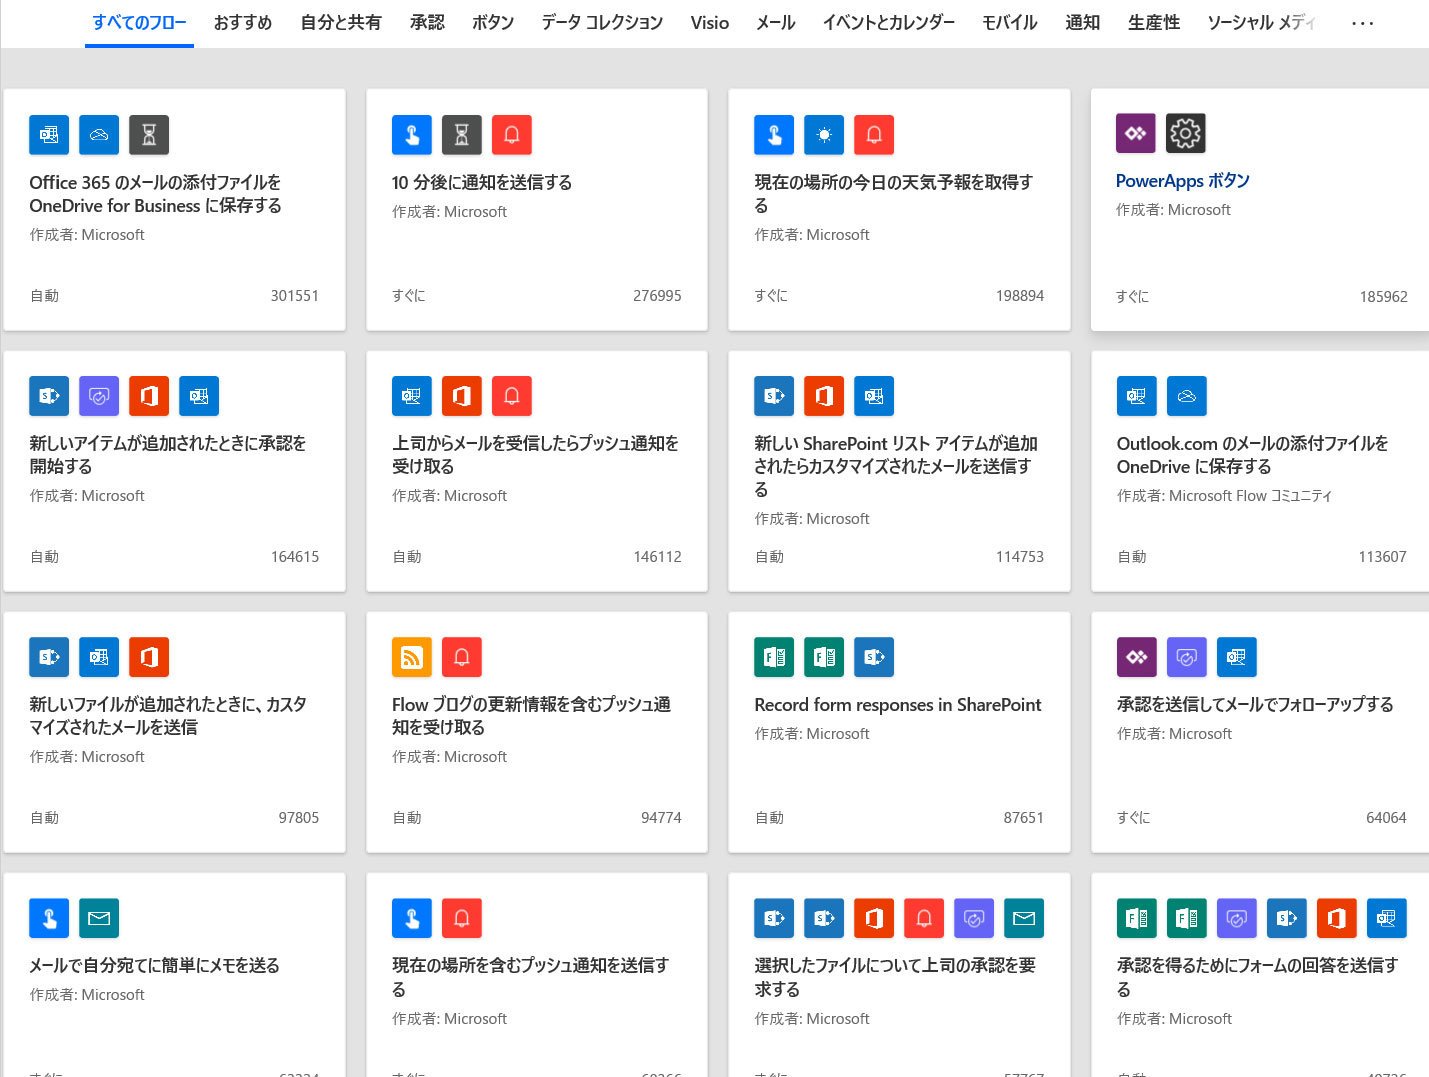Open 'Flow ブログの更新情報を含むプッシュ通知を受け取る' template

[531, 716]
